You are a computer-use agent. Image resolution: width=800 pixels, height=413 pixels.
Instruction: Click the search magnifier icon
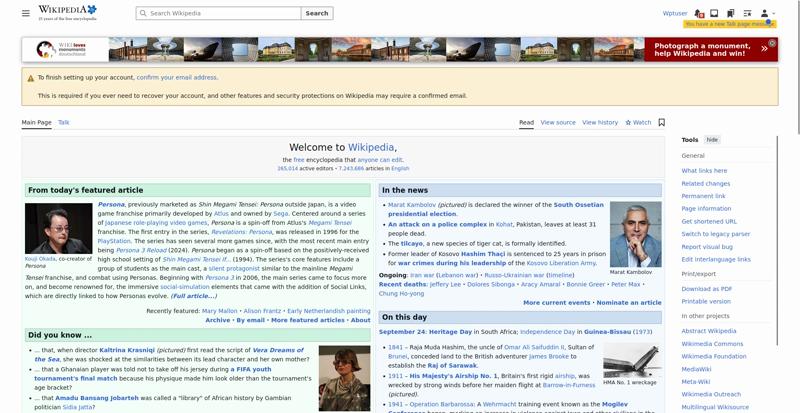[x=143, y=13]
